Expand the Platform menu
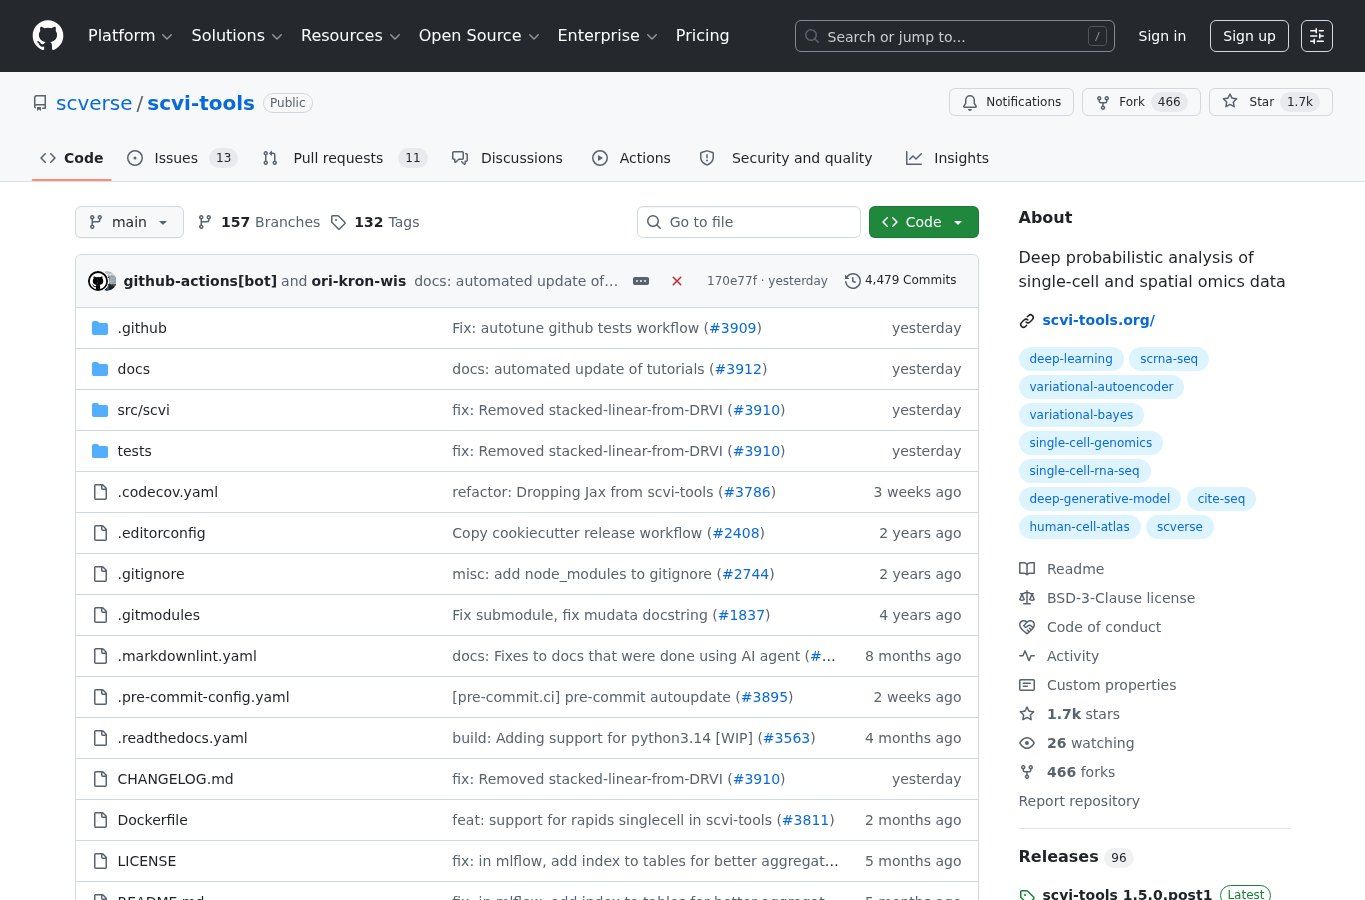1365x900 pixels. (130, 36)
